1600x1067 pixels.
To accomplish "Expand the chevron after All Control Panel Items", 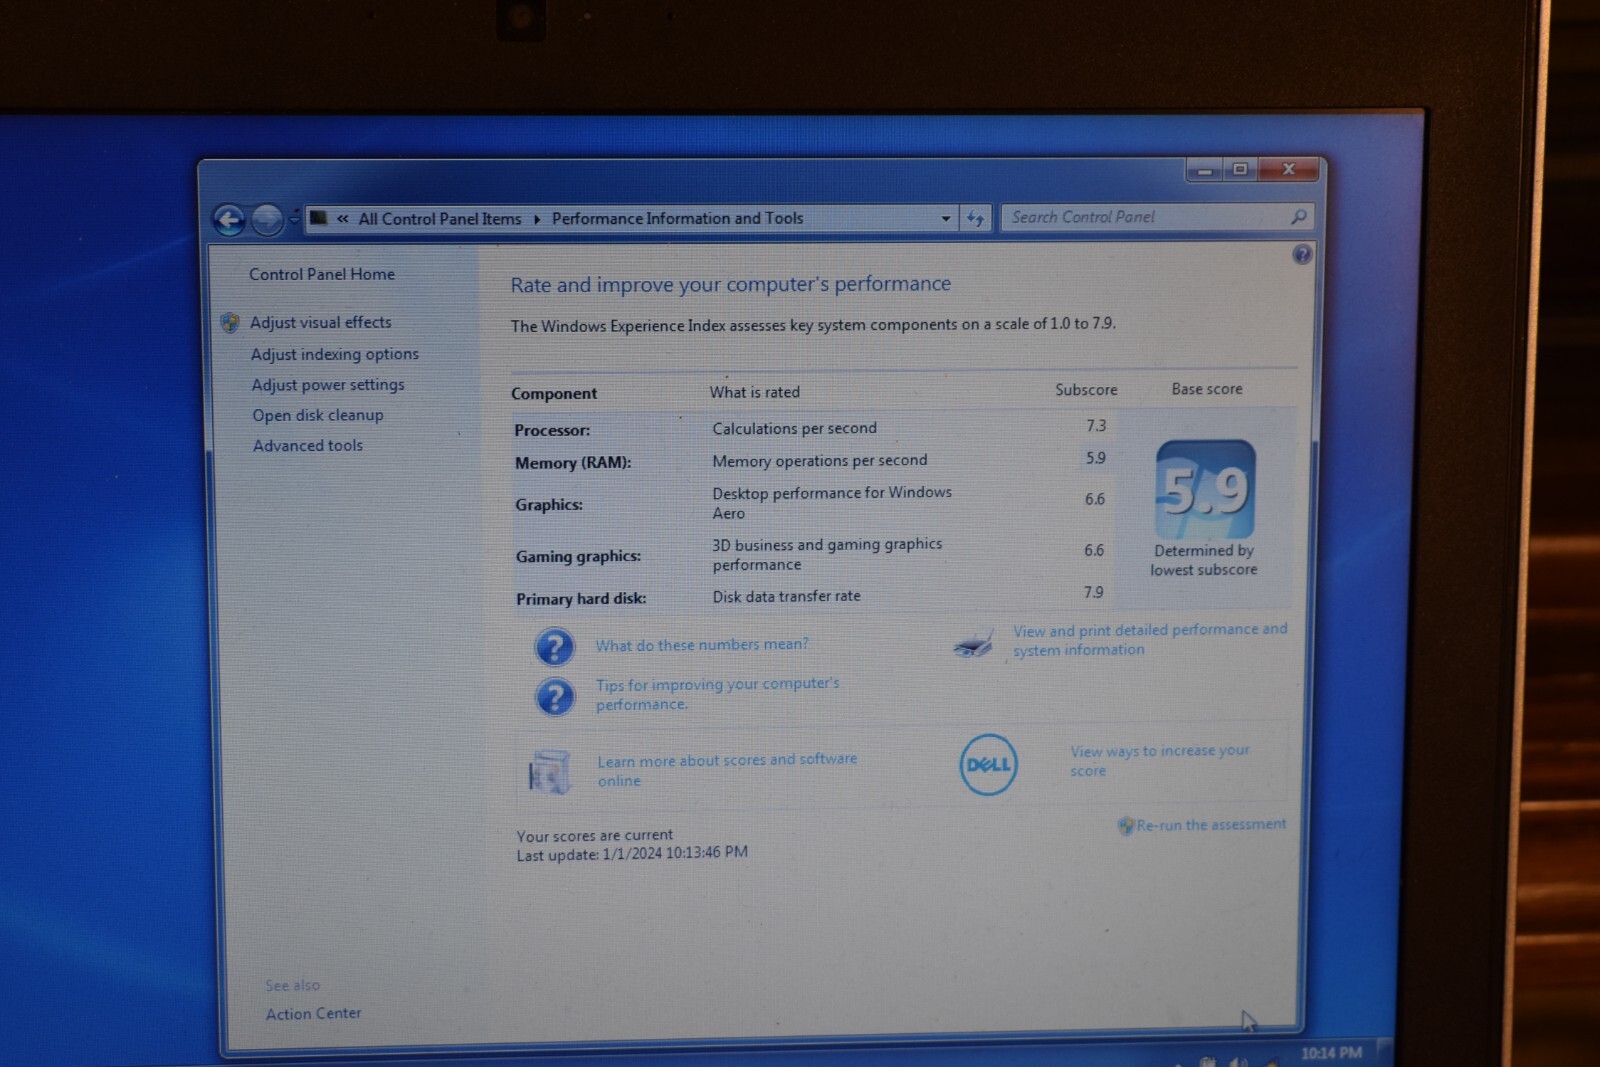I will tap(537, 219).
